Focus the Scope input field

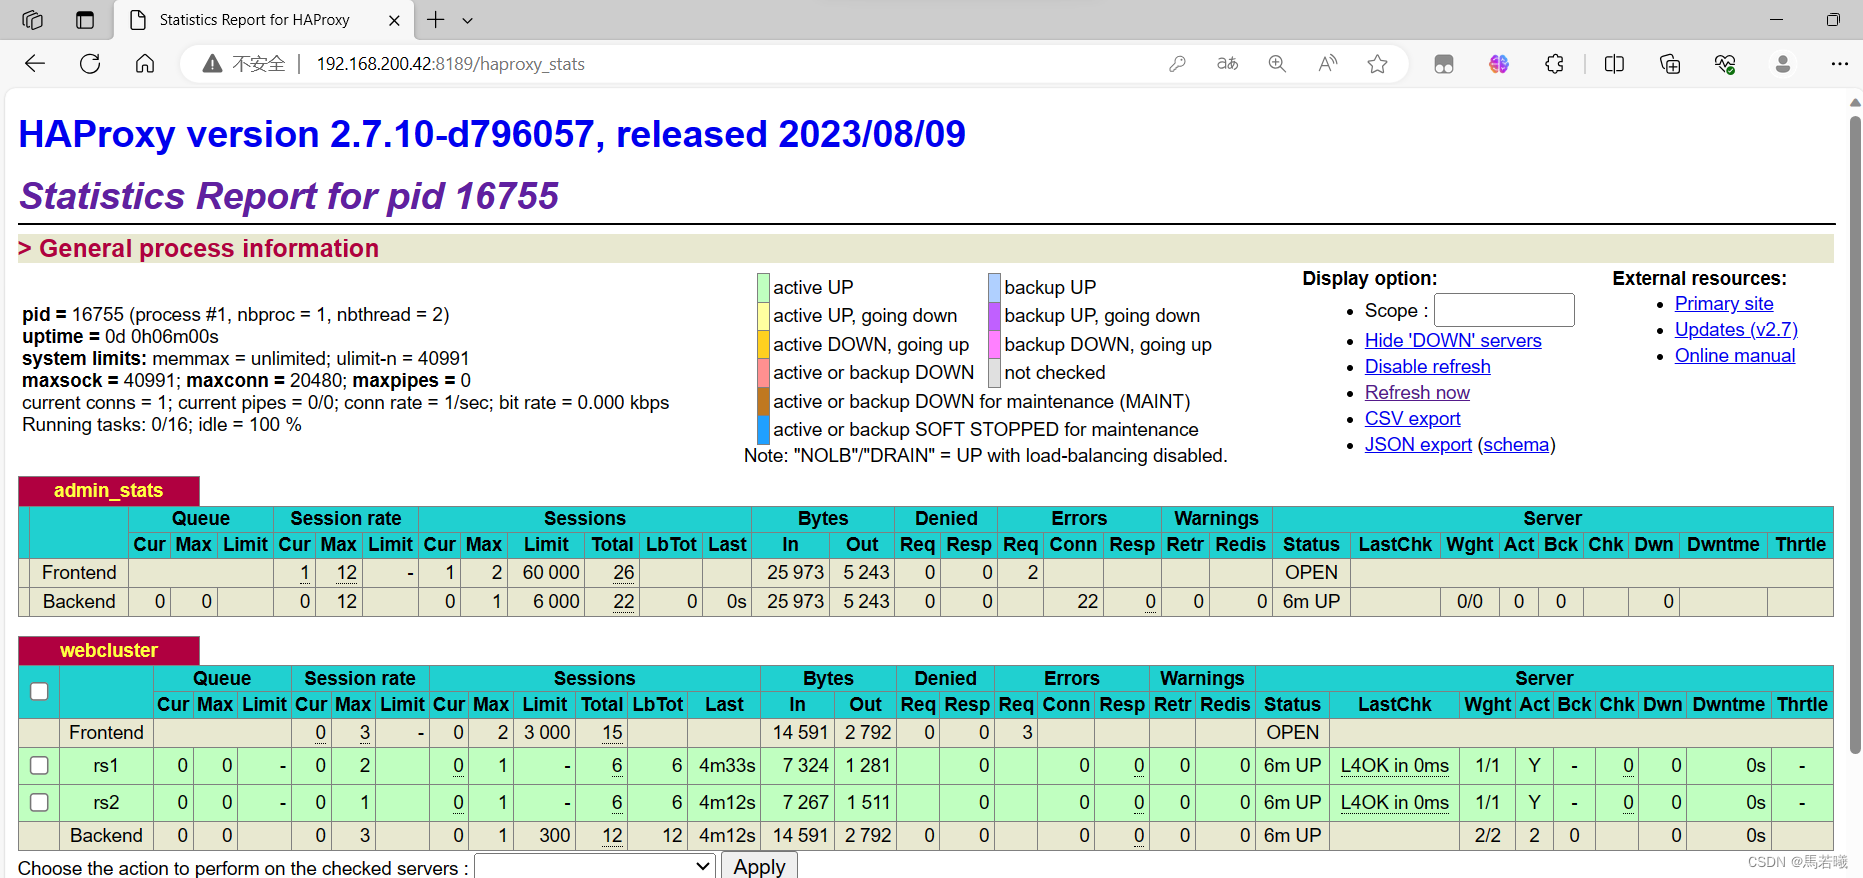point(1504,310)
